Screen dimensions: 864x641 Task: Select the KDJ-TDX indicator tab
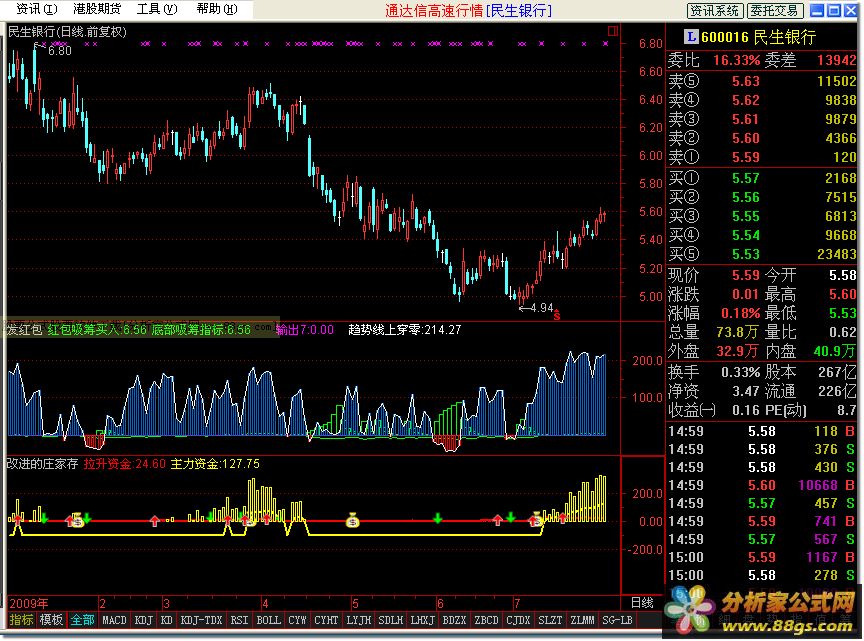pyautogui.click(x=202, y=620)
